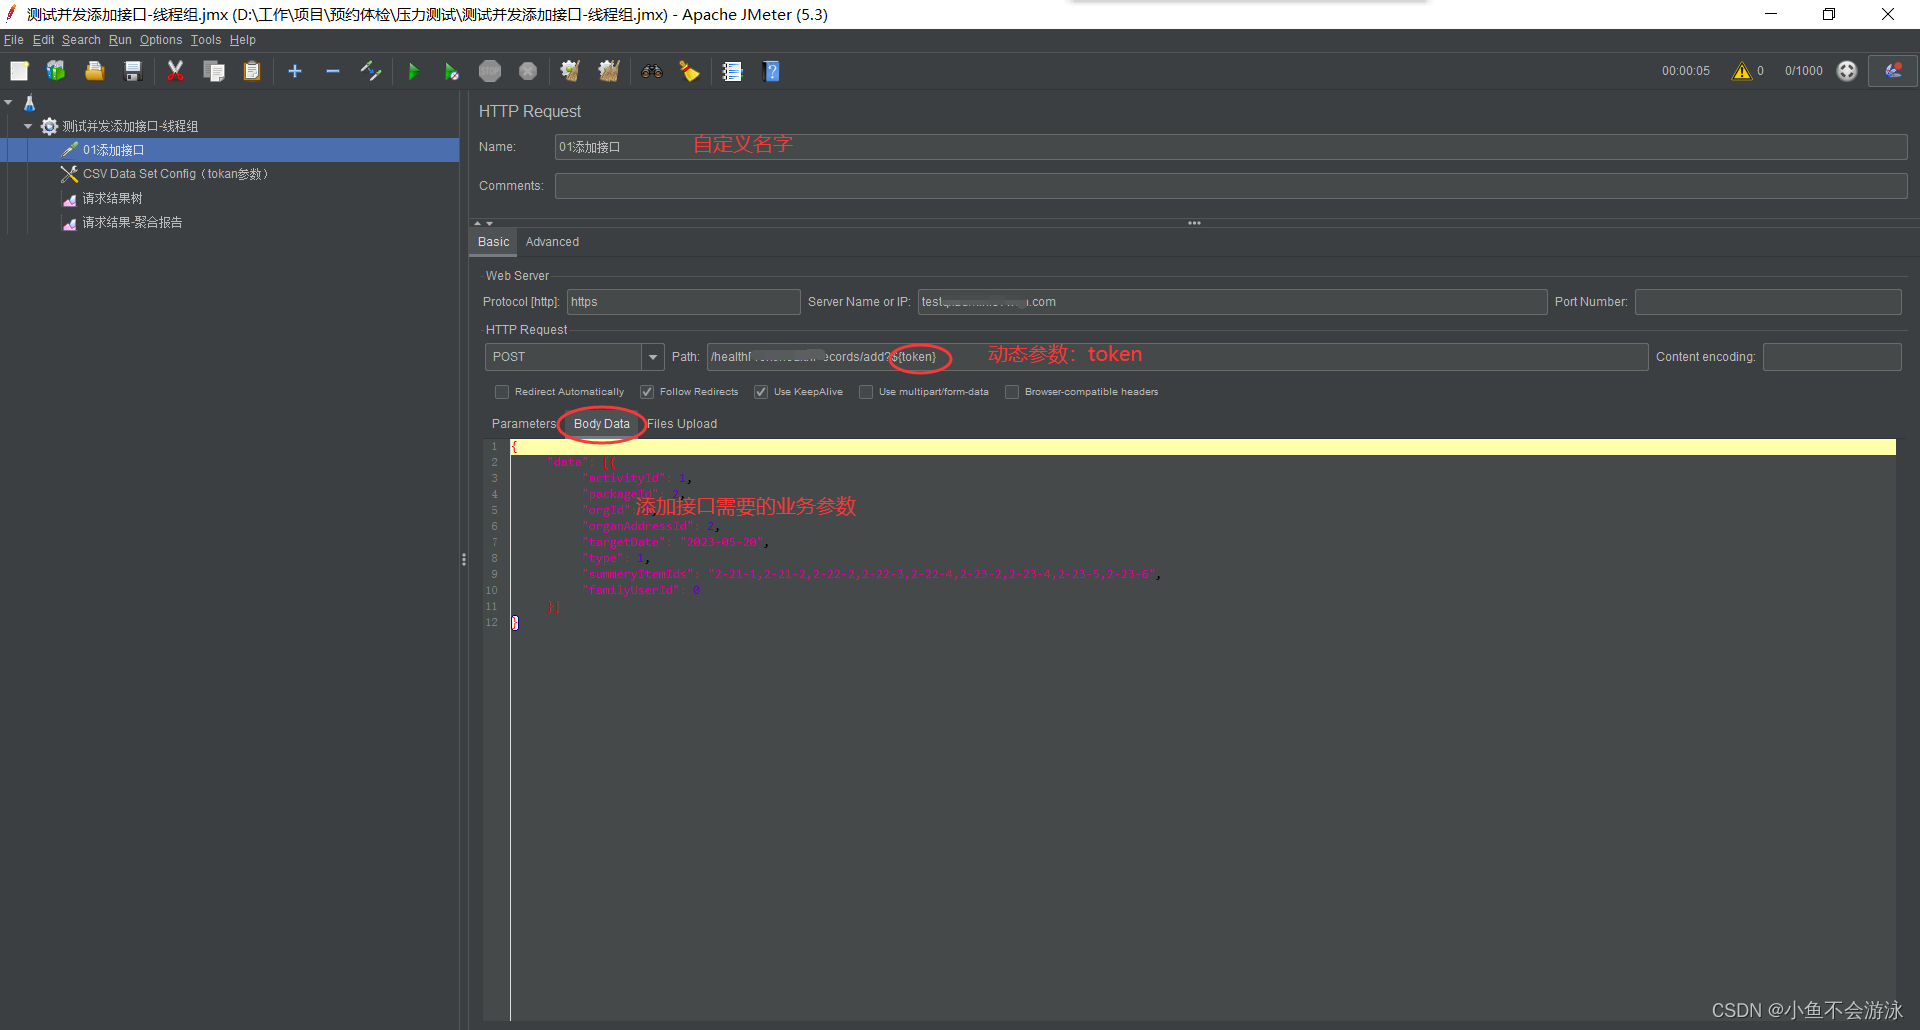Collapse all nodes with the minus icon
The image size is (1920, 1030).
[x=333, y=71]
